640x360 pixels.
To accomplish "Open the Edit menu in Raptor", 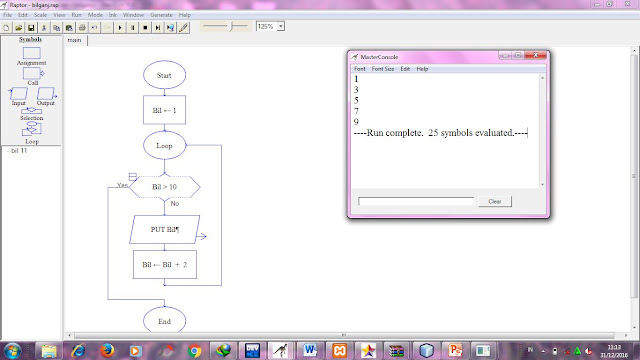I will (x=22, y=15).
